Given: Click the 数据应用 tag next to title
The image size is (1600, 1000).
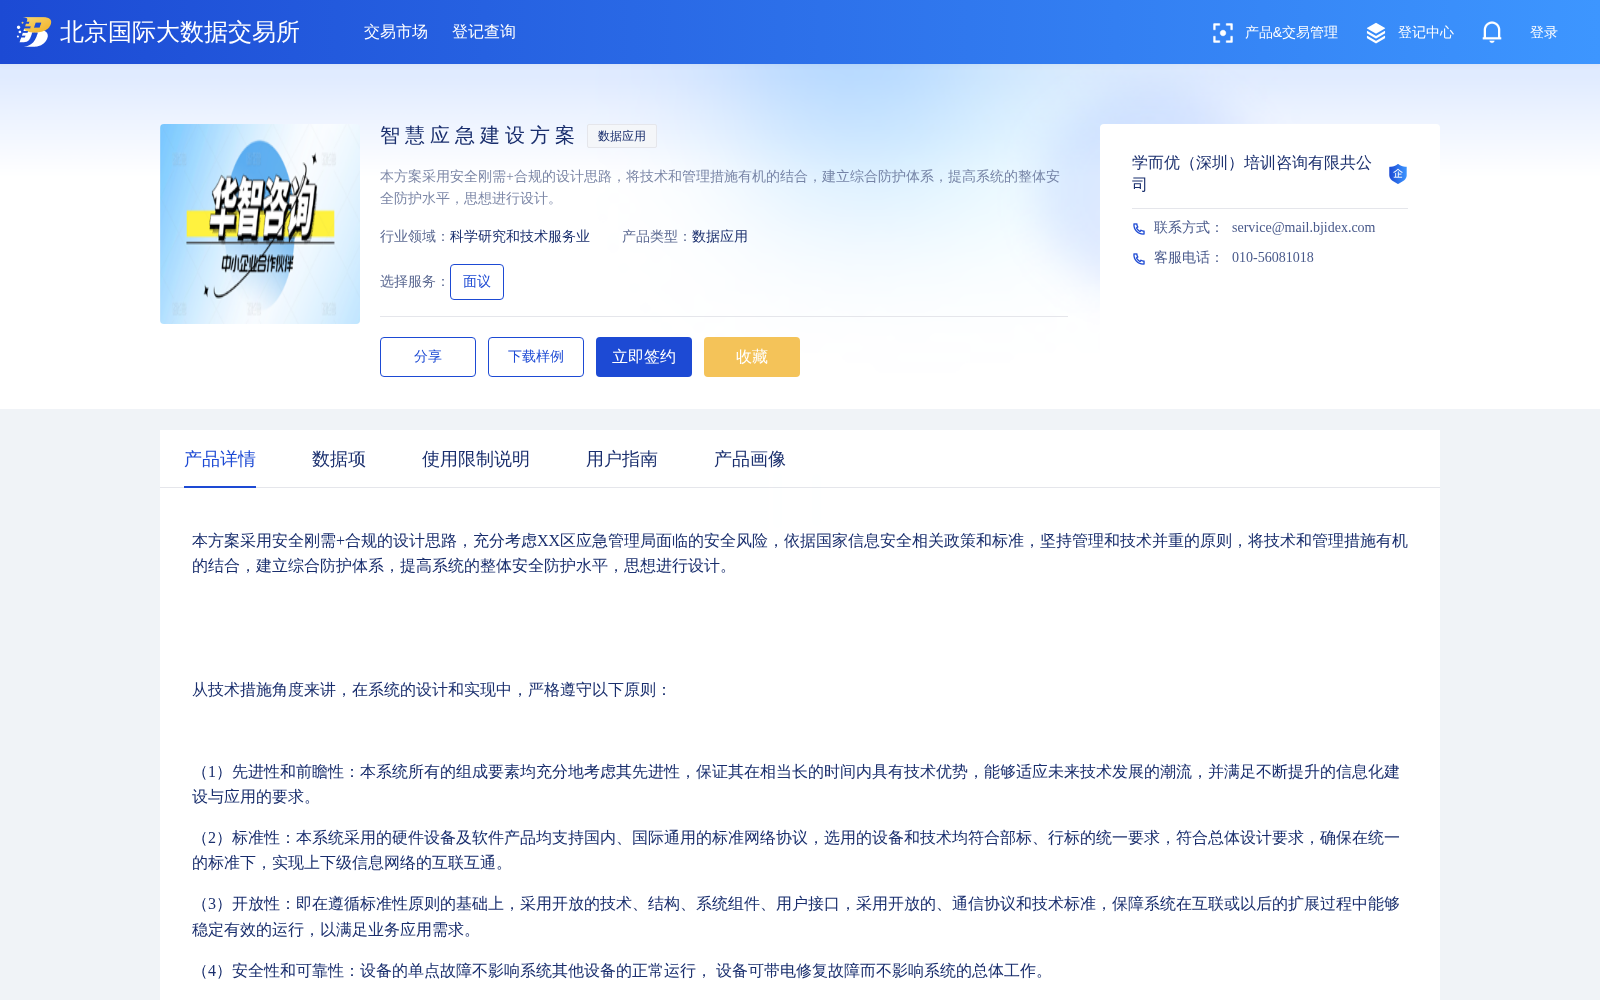Looking at the screenshot, I should click(x=622, y=136).
